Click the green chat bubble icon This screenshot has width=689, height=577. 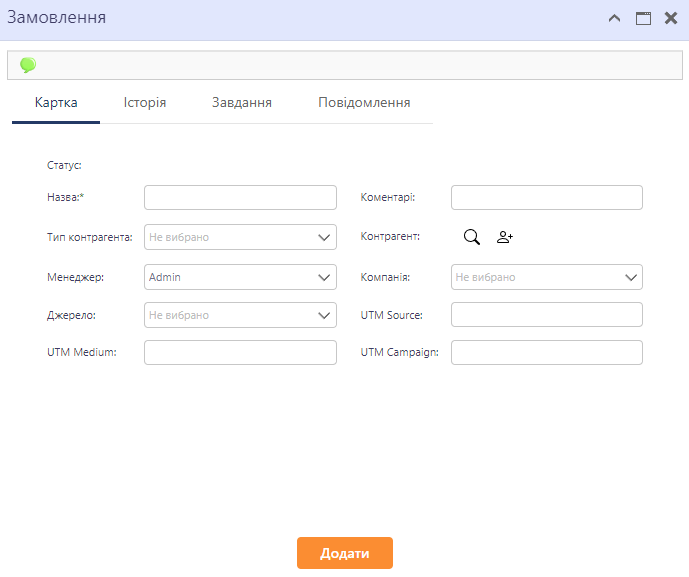(x=28, y=65)
